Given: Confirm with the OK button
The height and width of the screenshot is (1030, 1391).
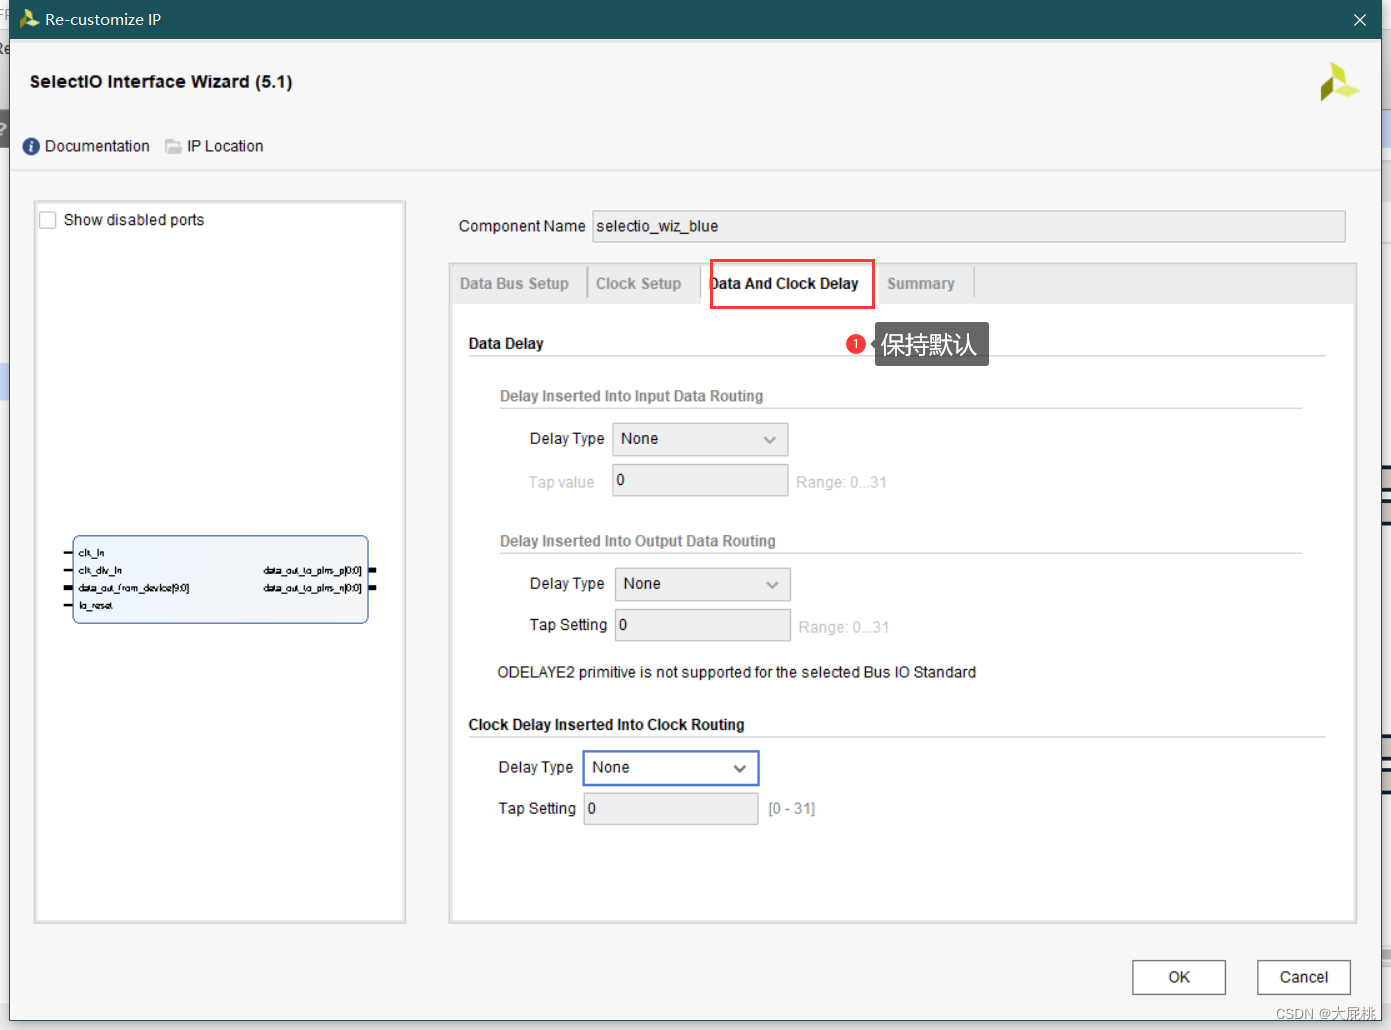Looking at the screenshot, I should point(1179,977).
